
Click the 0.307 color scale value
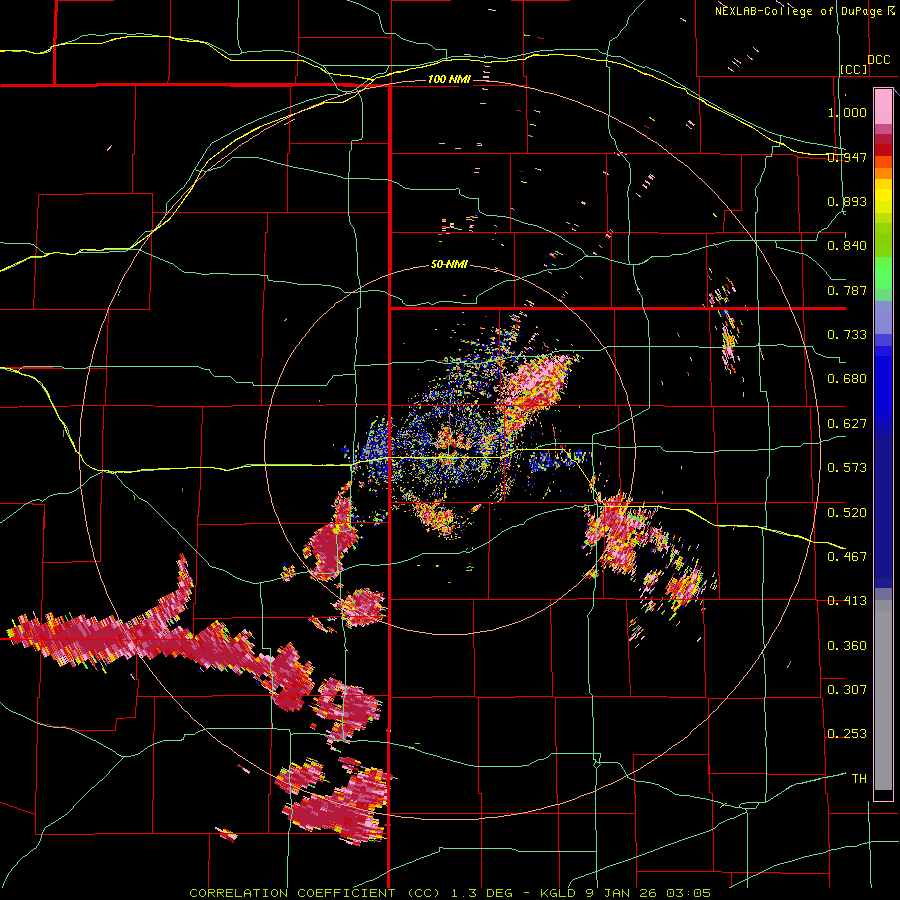[847, 690]
